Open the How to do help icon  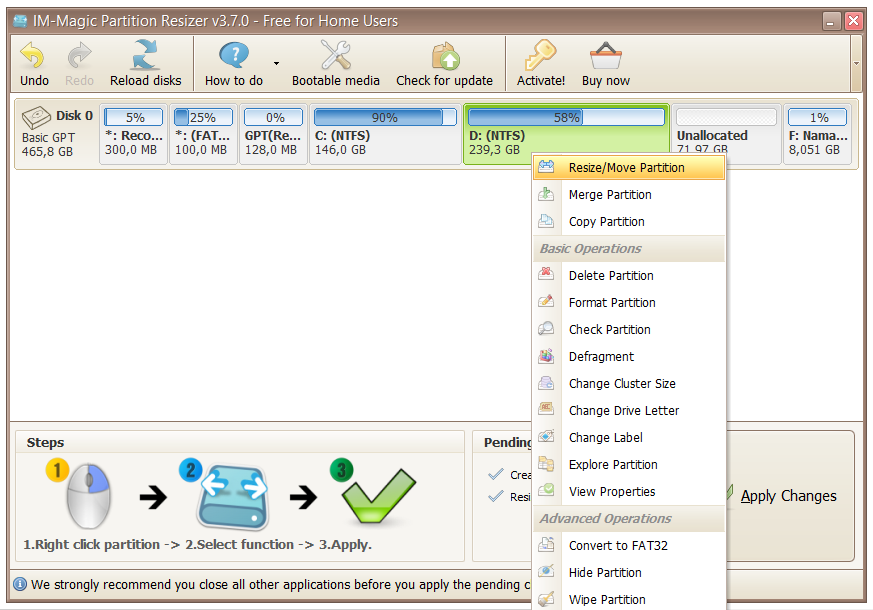click(234, 56)
